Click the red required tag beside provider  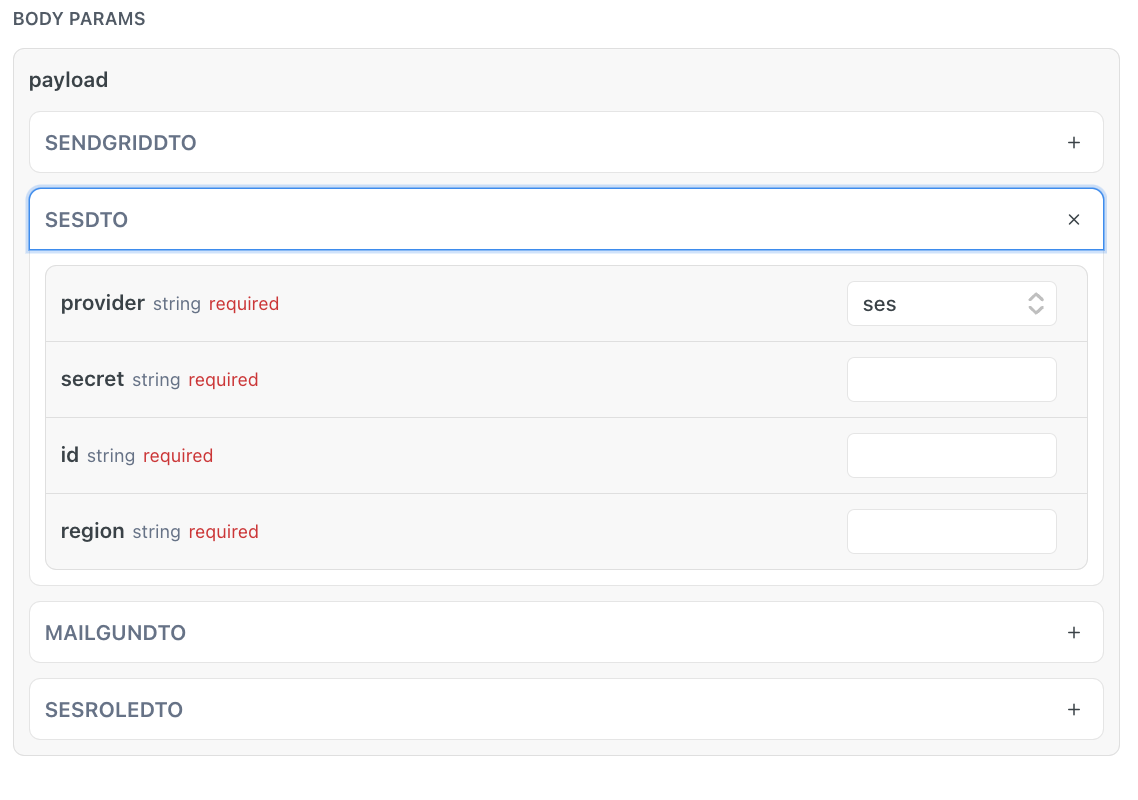[244, 304]
